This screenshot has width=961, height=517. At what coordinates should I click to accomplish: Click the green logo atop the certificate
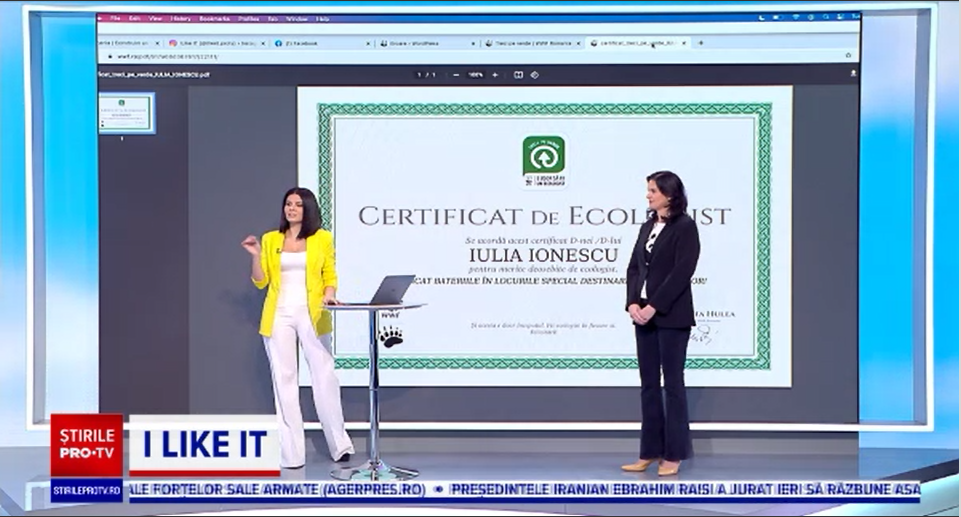(x=544, y=161)
